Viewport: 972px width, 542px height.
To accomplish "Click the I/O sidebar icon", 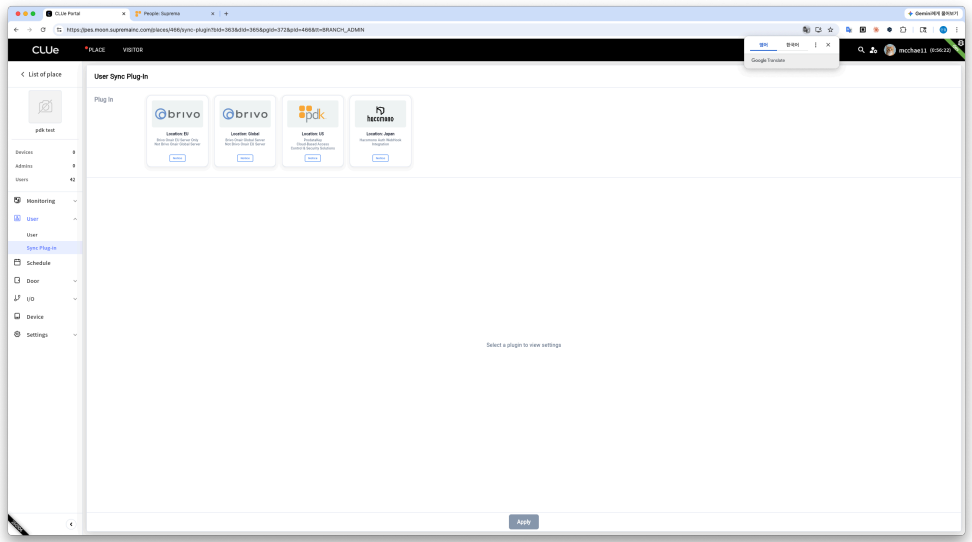I will [17, 298].
